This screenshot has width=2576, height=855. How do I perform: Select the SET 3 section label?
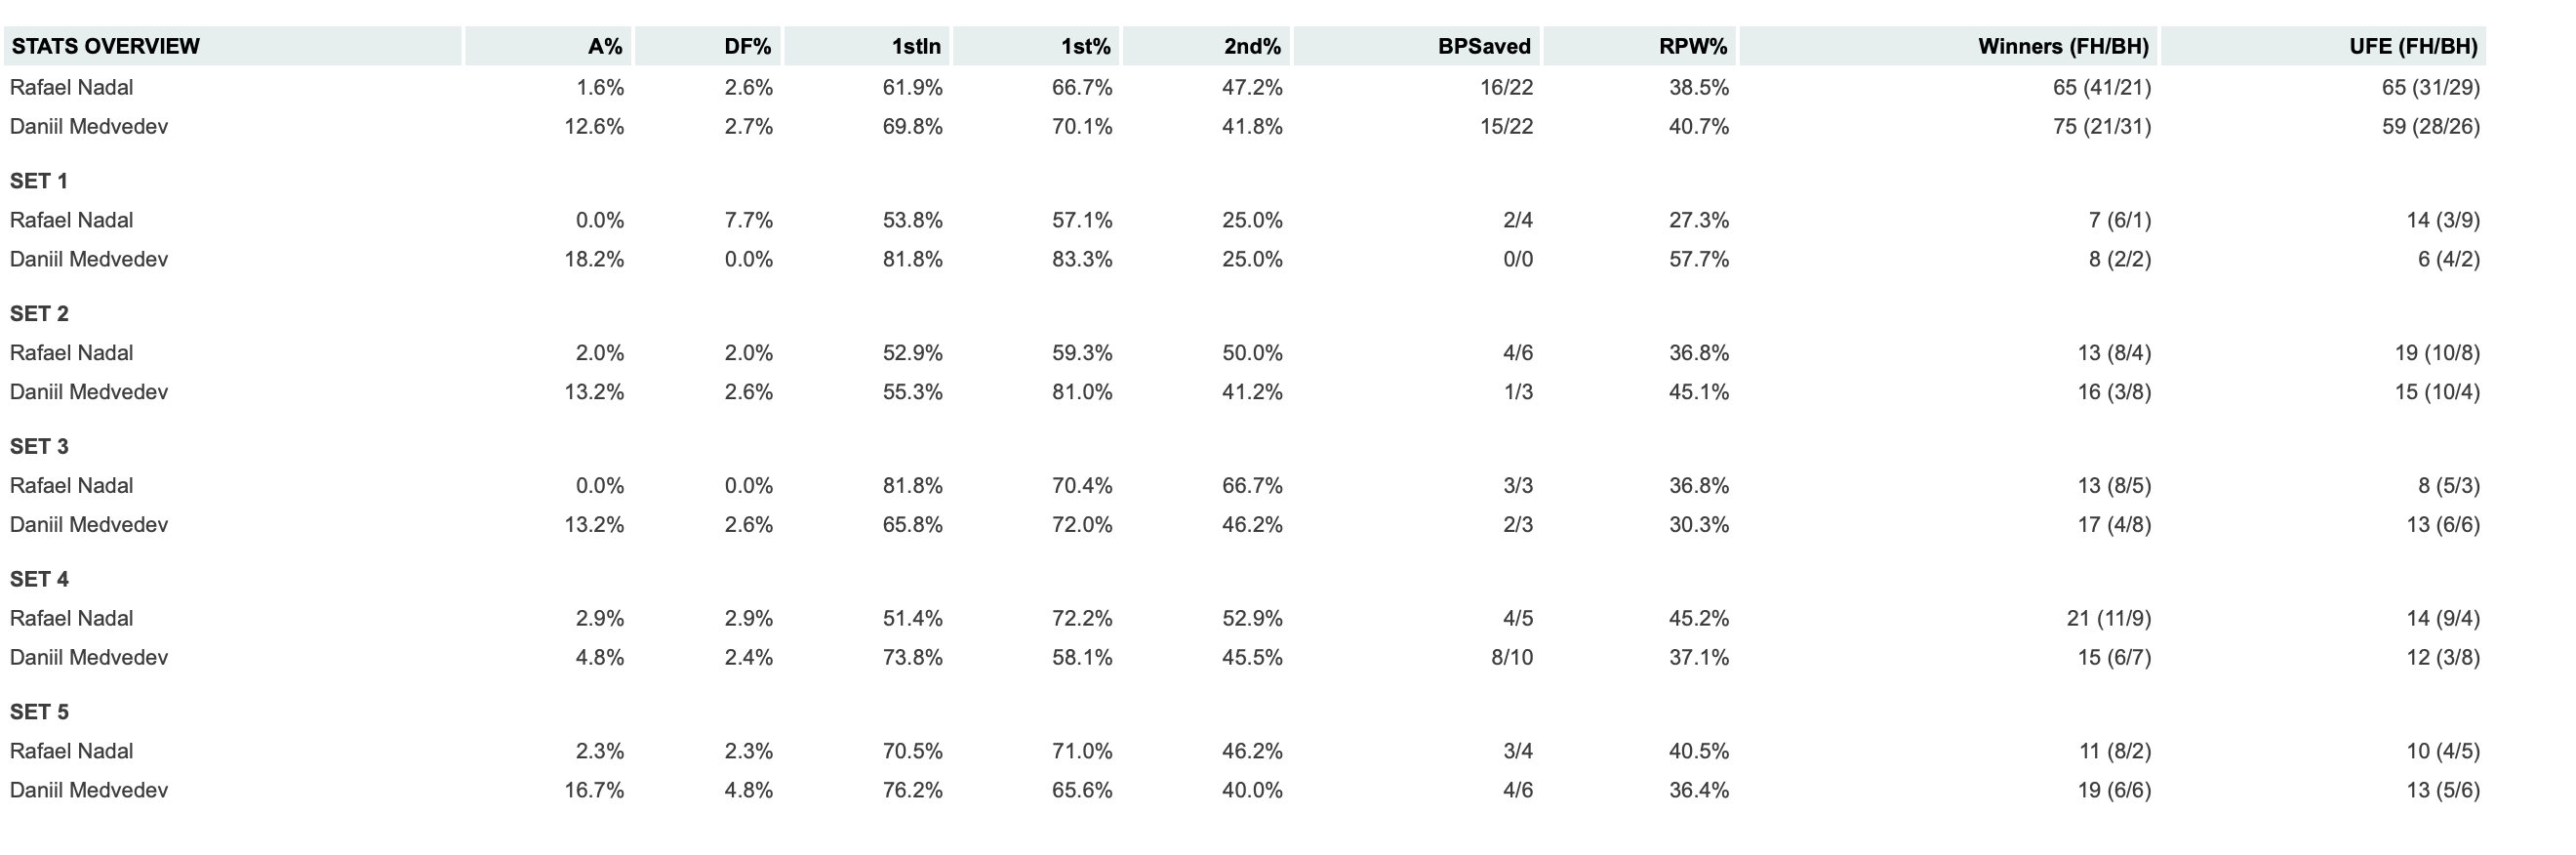tap(39, 447)
